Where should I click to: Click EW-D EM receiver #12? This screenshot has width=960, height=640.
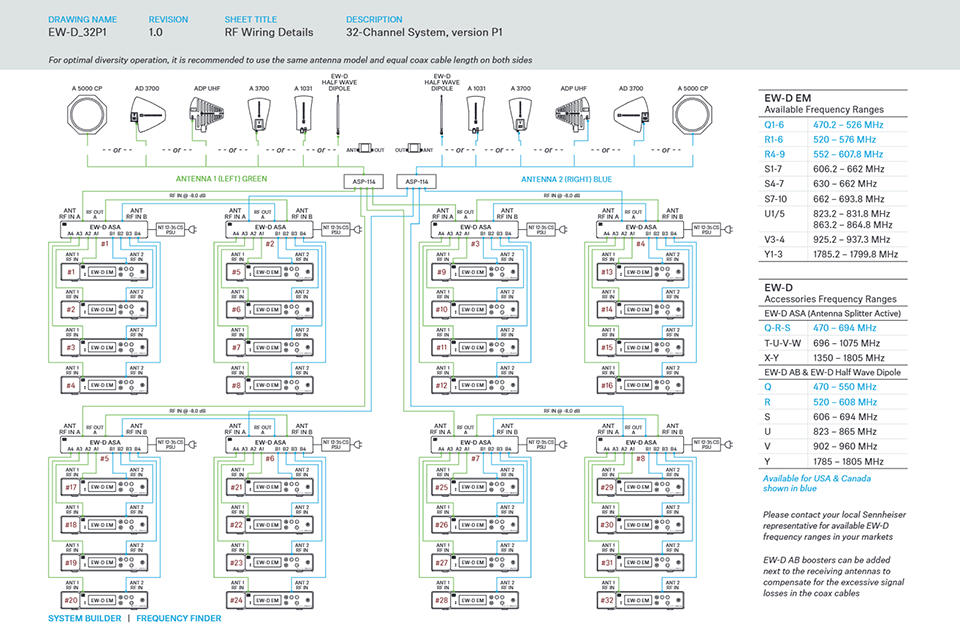475,385
